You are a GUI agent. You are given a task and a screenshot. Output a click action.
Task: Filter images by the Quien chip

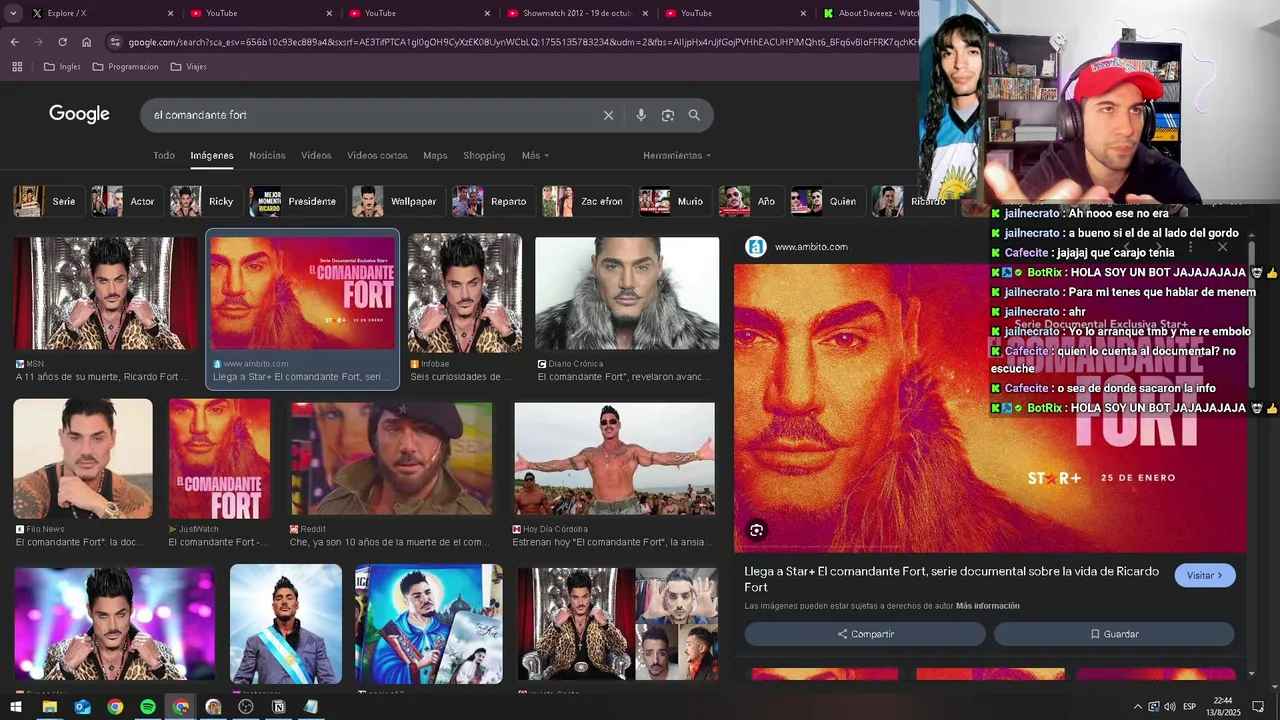pos(826,201)
